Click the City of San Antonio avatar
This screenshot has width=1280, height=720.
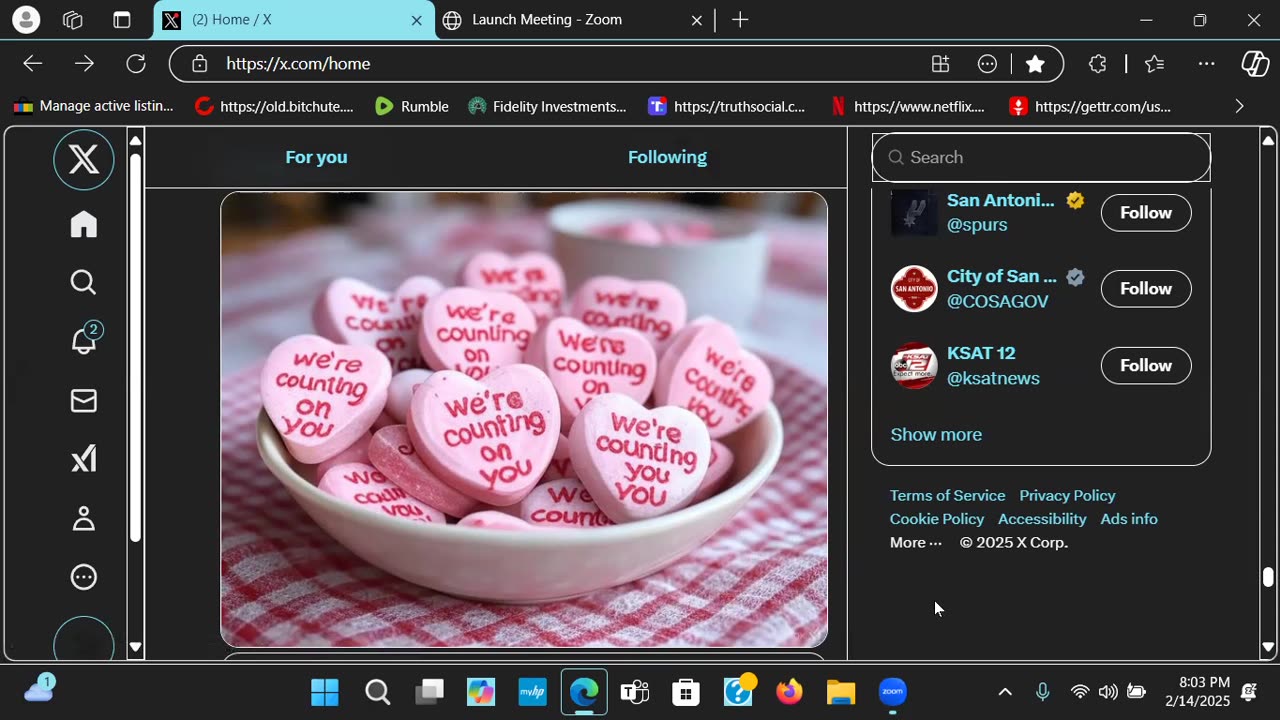coord(914,289)
